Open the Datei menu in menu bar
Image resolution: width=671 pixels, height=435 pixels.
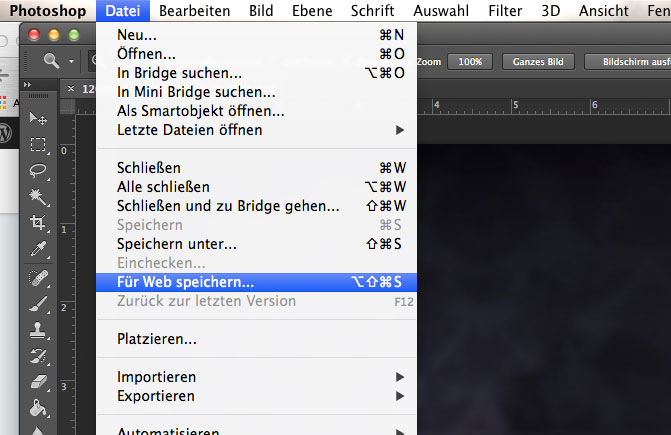[123, 11]
